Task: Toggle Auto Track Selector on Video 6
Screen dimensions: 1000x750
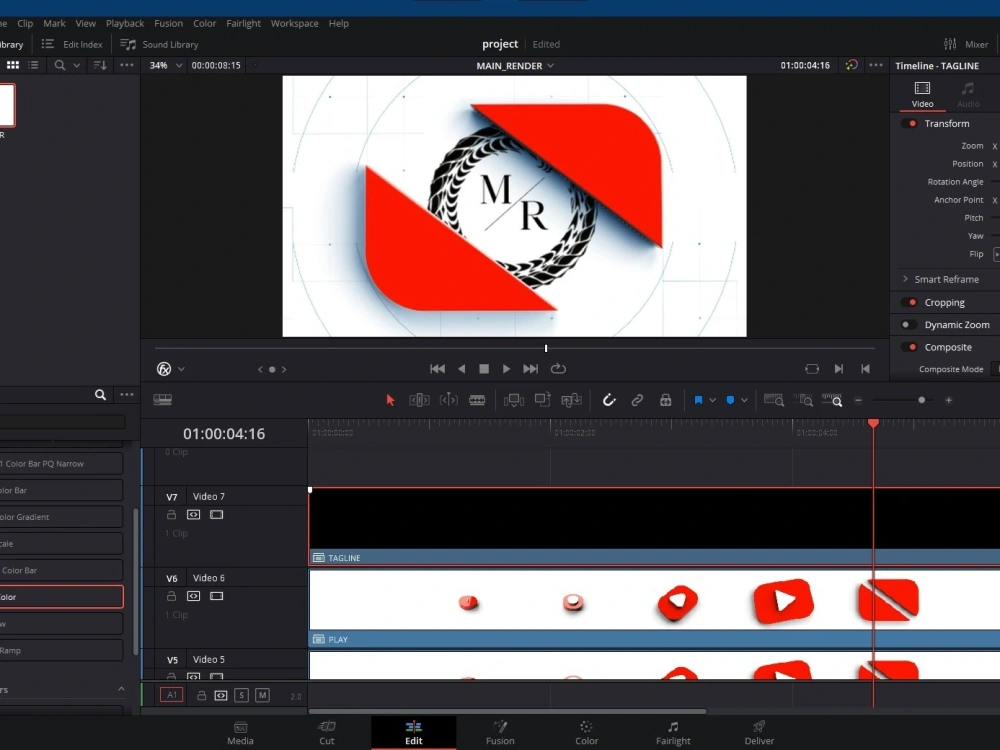Action: [x=193, y=596]
